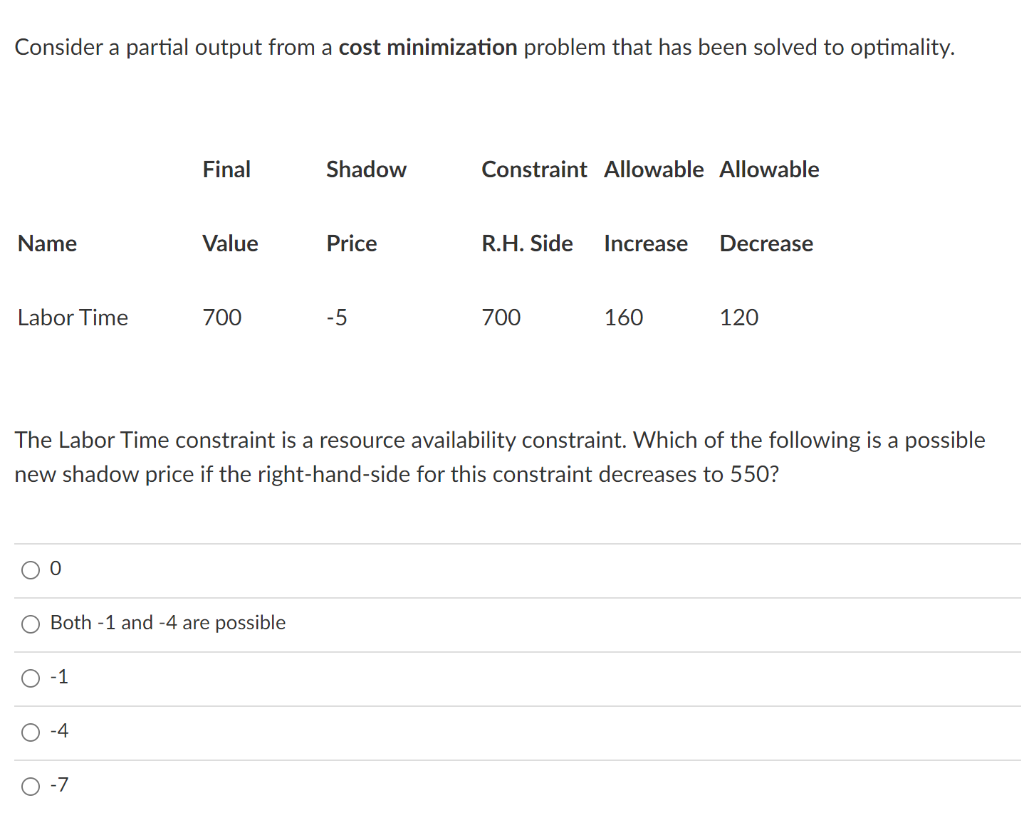Screen dimensions: 1024x830
Task: Click the label text "0"
Action: point(56,567)
